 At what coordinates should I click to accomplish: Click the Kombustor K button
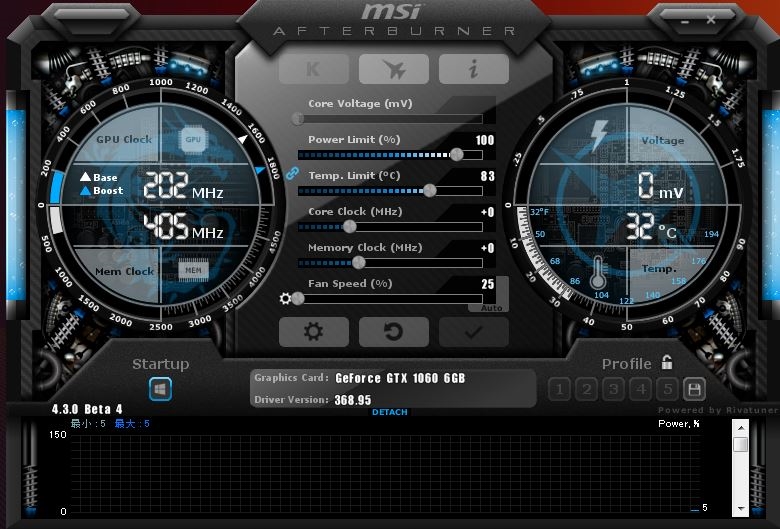tap(314, 69)
